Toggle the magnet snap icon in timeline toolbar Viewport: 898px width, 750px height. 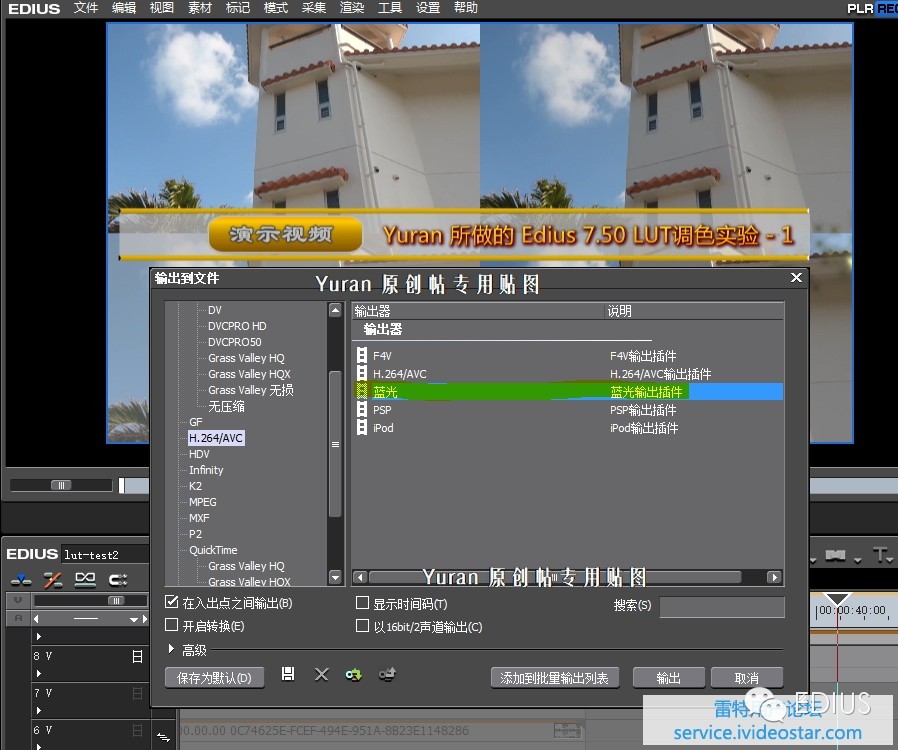pos(118,580)
